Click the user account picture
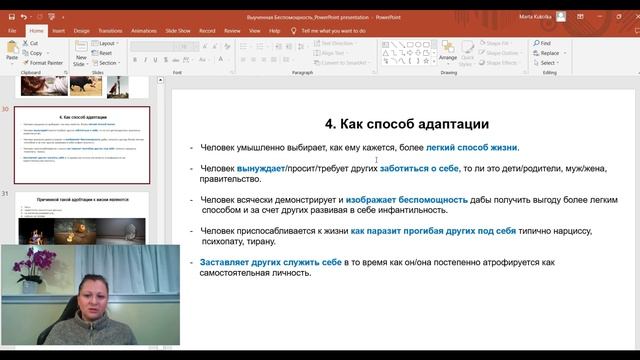Viewport: 640px width, 360px height. (561, 16)
